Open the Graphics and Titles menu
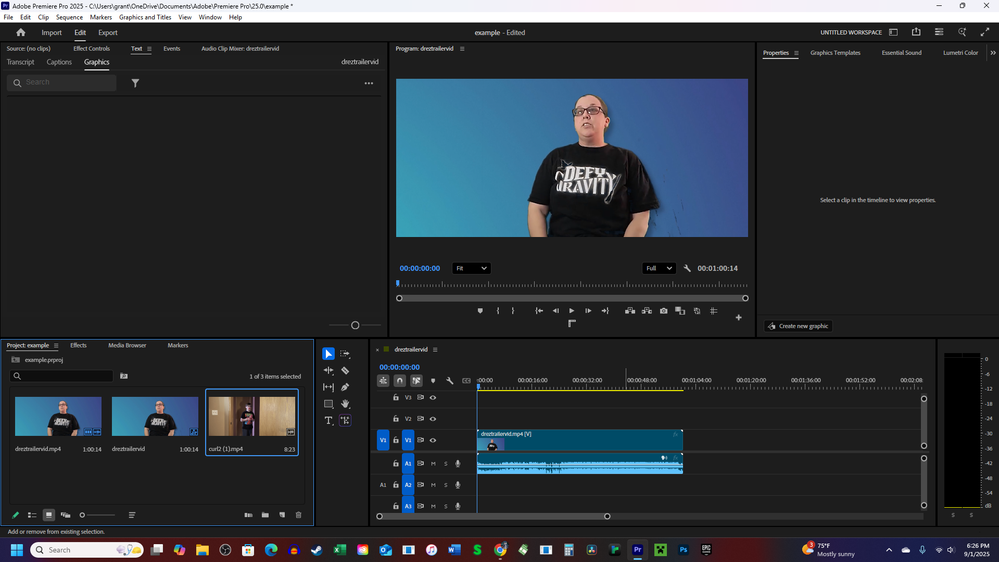 145,17
